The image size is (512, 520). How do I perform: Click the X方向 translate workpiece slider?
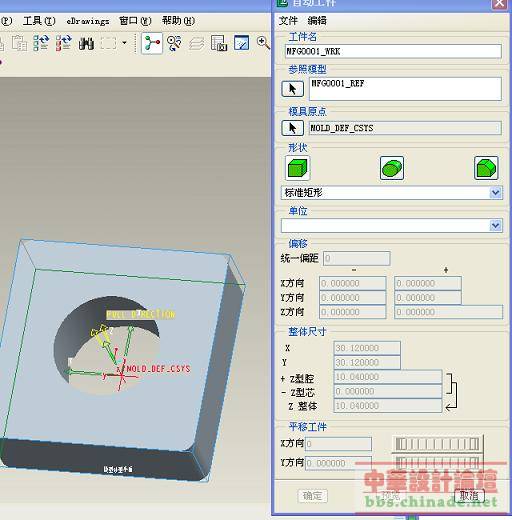tap(437, 444)
